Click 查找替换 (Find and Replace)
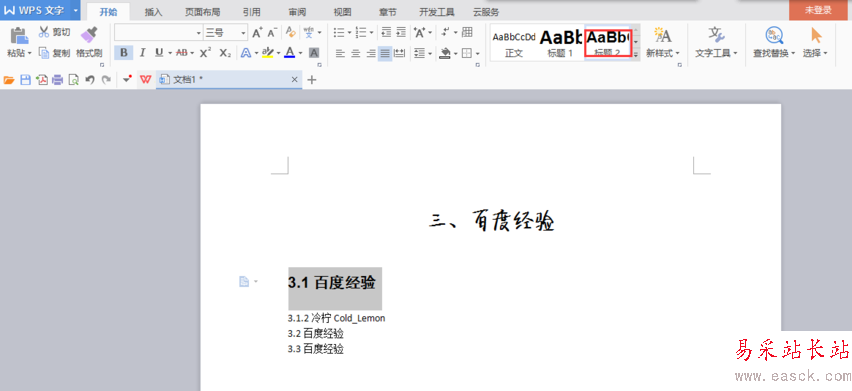 (x=774, y=42)
